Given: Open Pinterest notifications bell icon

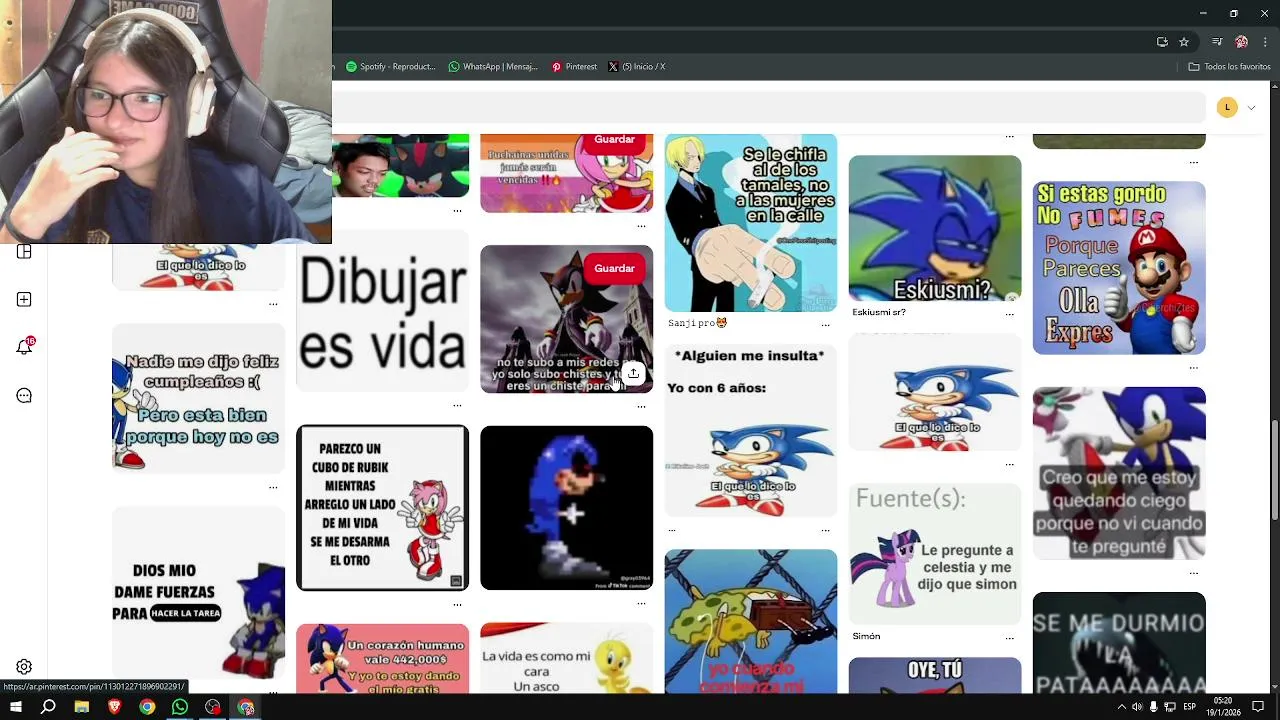Looking at the screenshot, I should (x=24, y=346).
